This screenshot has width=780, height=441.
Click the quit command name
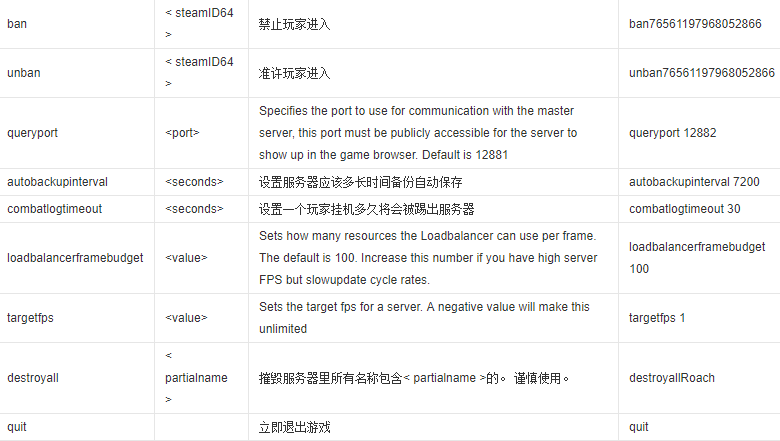pyautogui.click(x=17, y=427)
